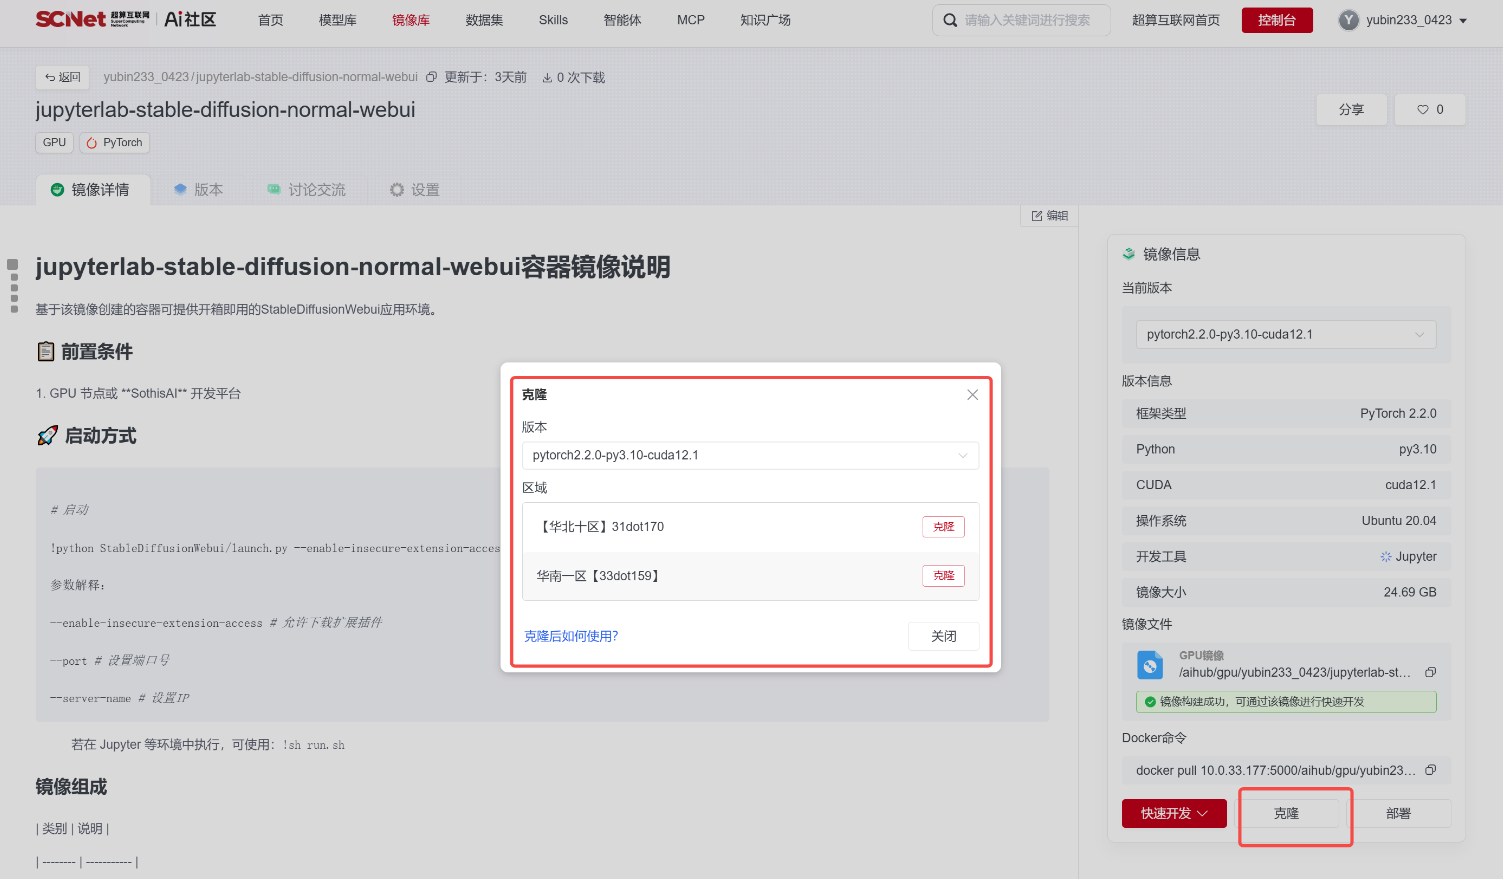This screenshot has width=1503, height=879.
Task: Switch to the 讨论交流 tab
Action: pyautogui.click(x=306, y=190)
